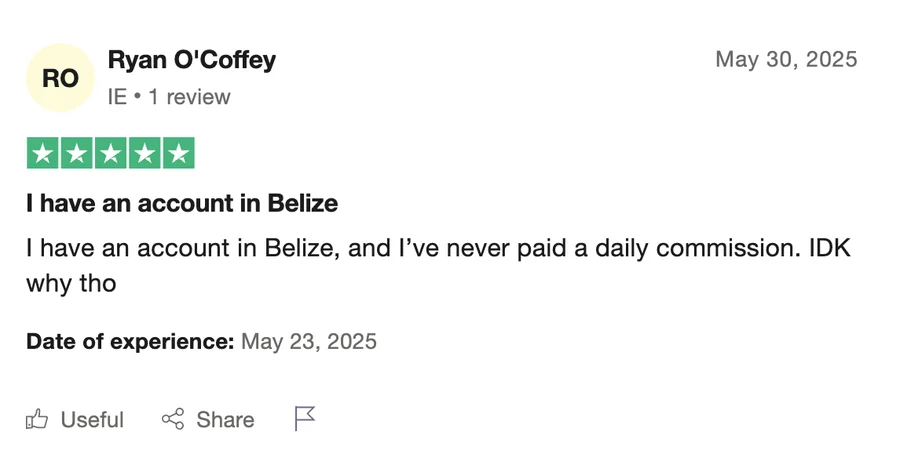Click the Share network icon
The height and width of the screenshot is (450, 900).
[x=173, y=419]
